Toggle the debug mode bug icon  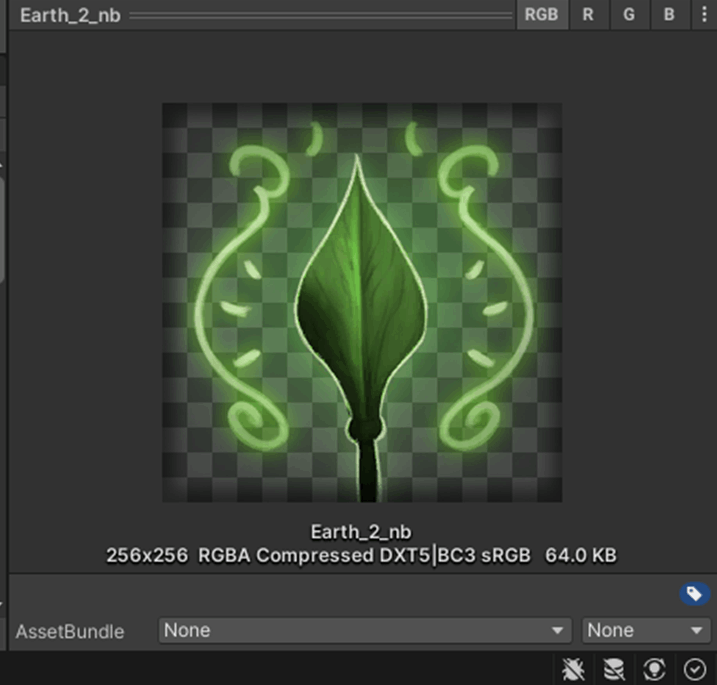pos(573,669)
